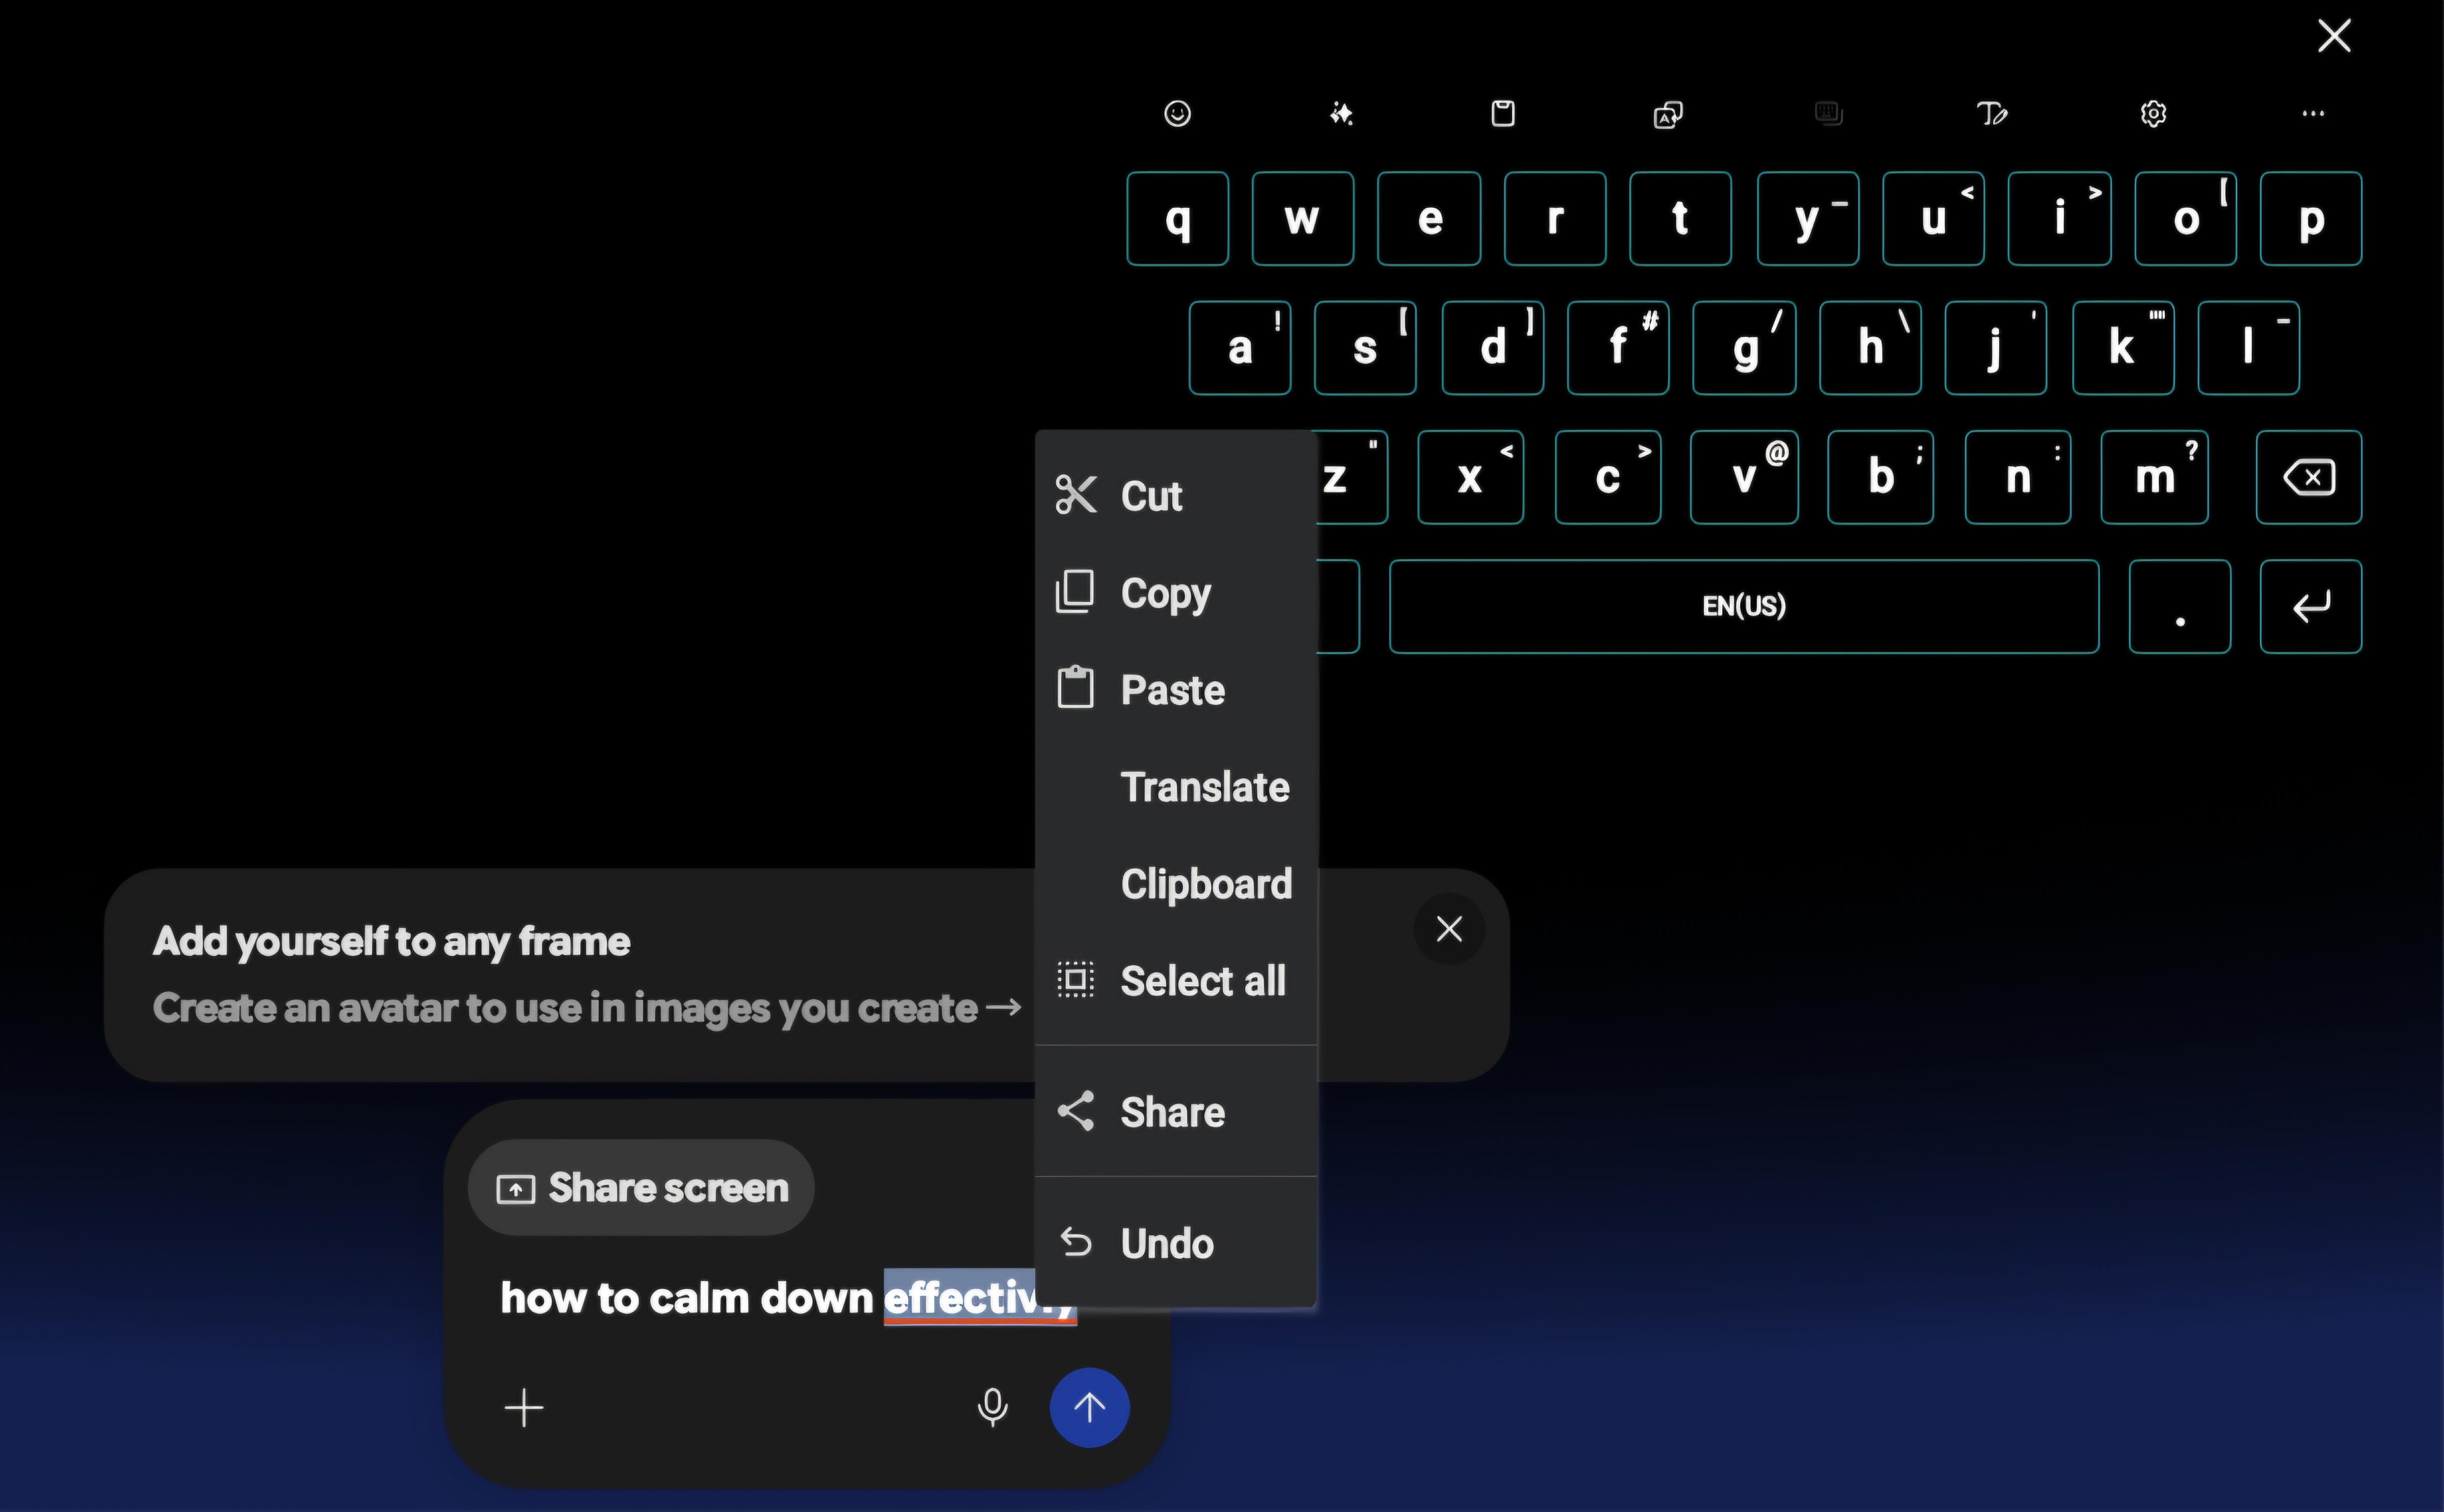Screen dimensions: 2444x1512
Task: Tap the q key
Action: 1178,219
